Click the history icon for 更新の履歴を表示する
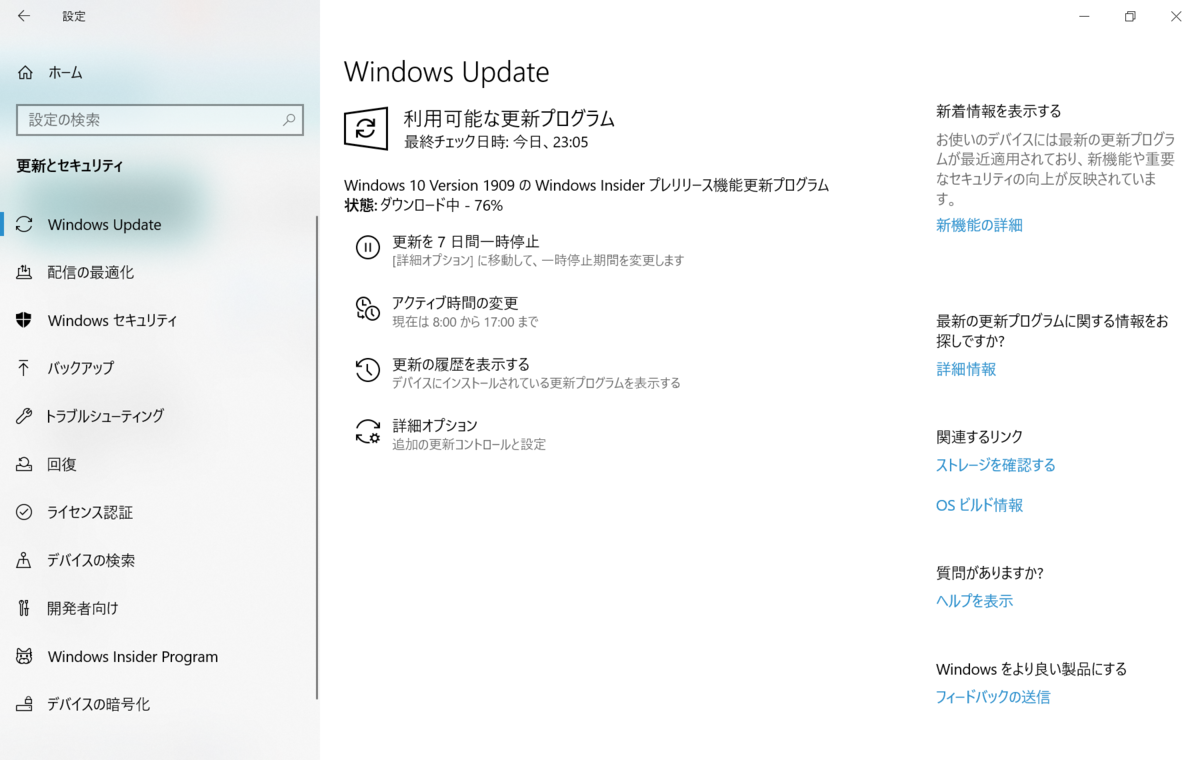1200x760 pixels. (x=368, y=370)
